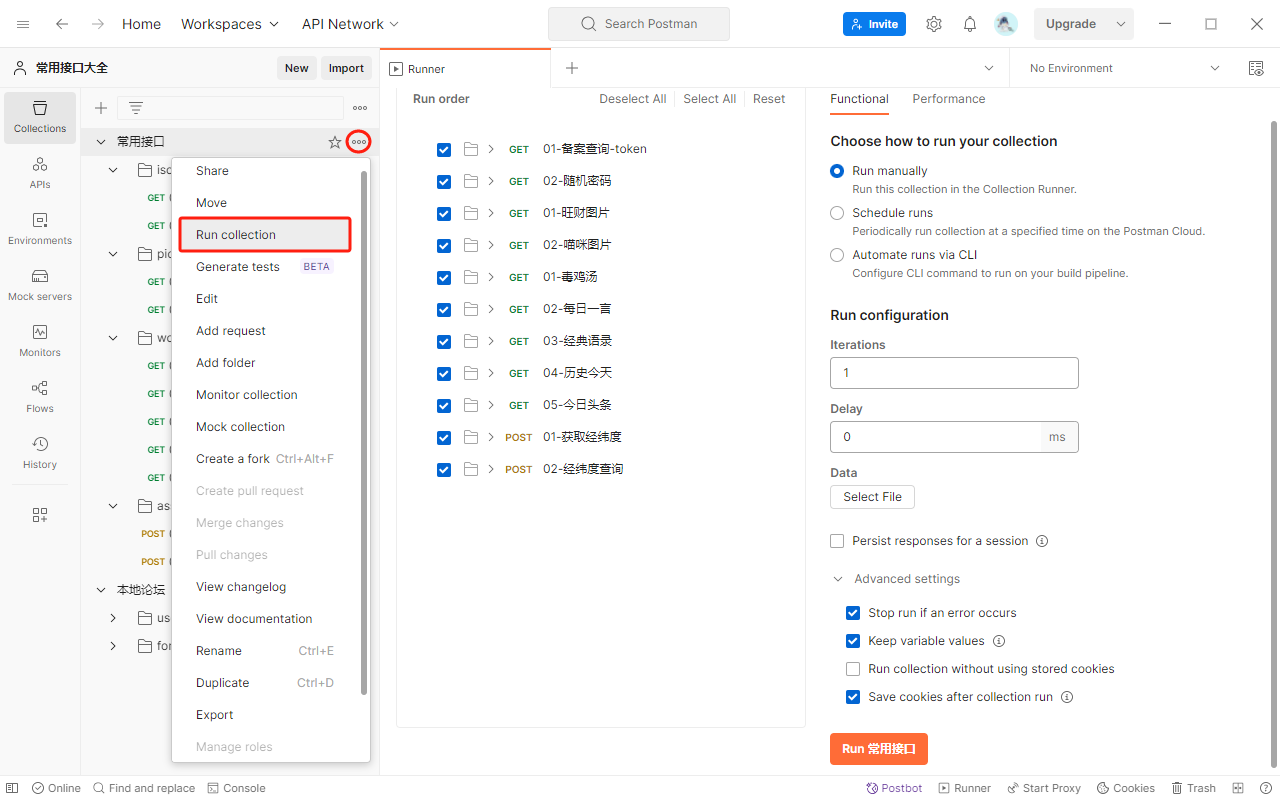The height and width of the screenshot is (800, 1280).
Task: Open the settings gear icon
Action: coord(934,24)
